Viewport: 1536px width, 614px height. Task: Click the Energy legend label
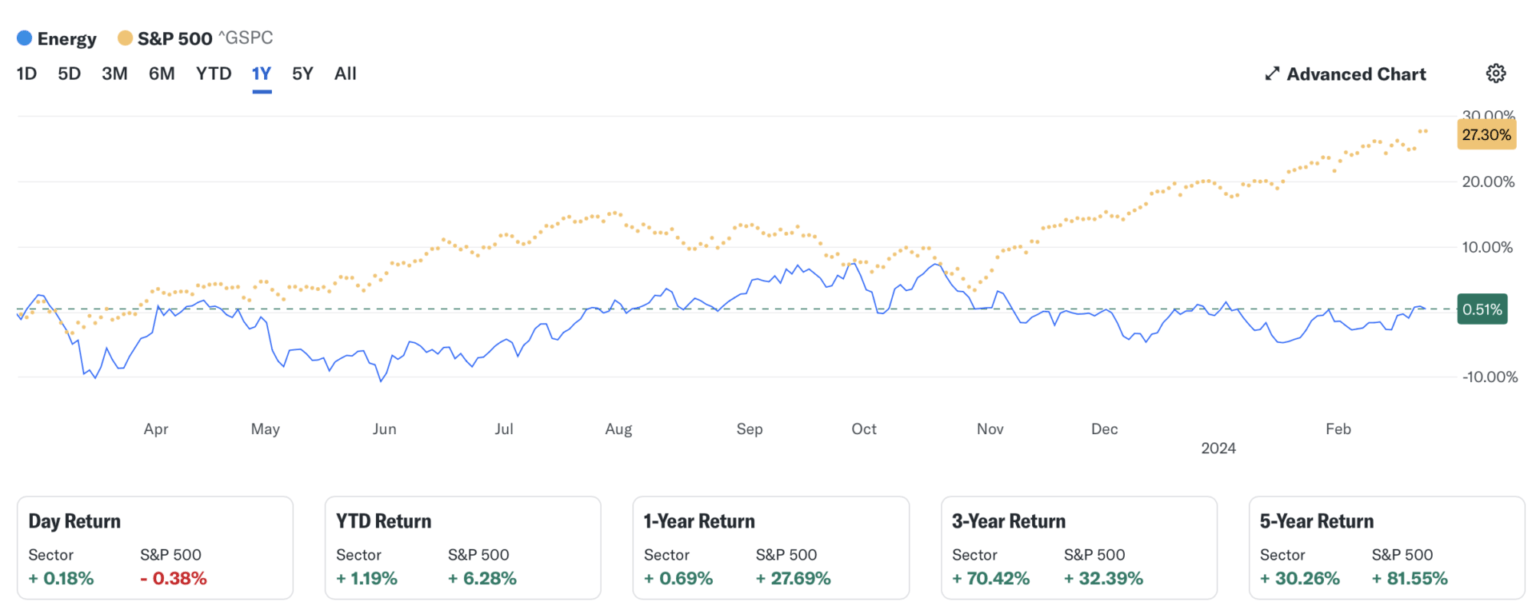click(66, 39)
